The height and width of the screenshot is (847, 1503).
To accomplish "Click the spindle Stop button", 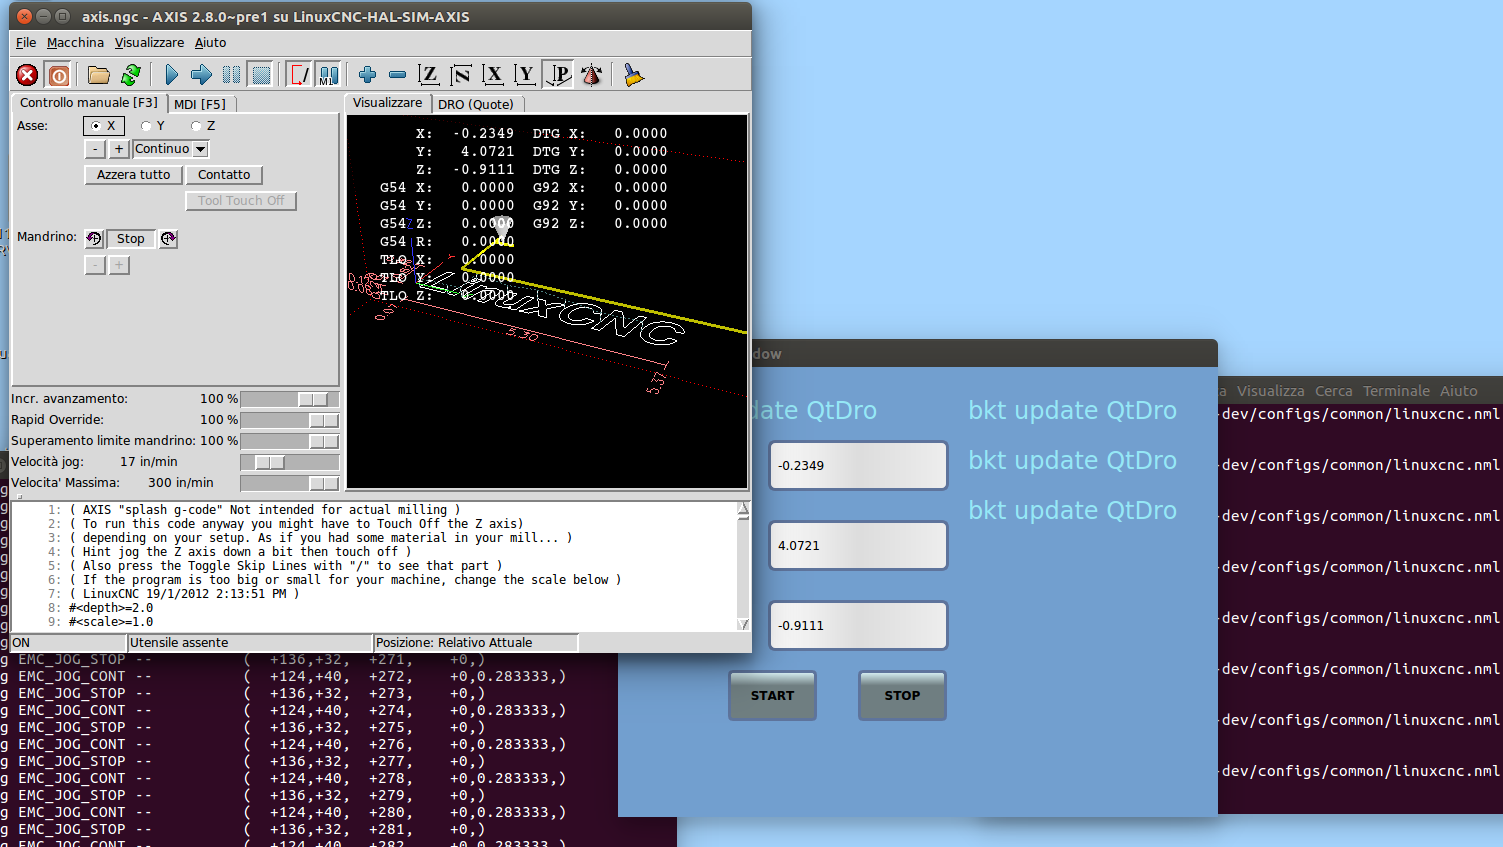I will tap(131, 239).
